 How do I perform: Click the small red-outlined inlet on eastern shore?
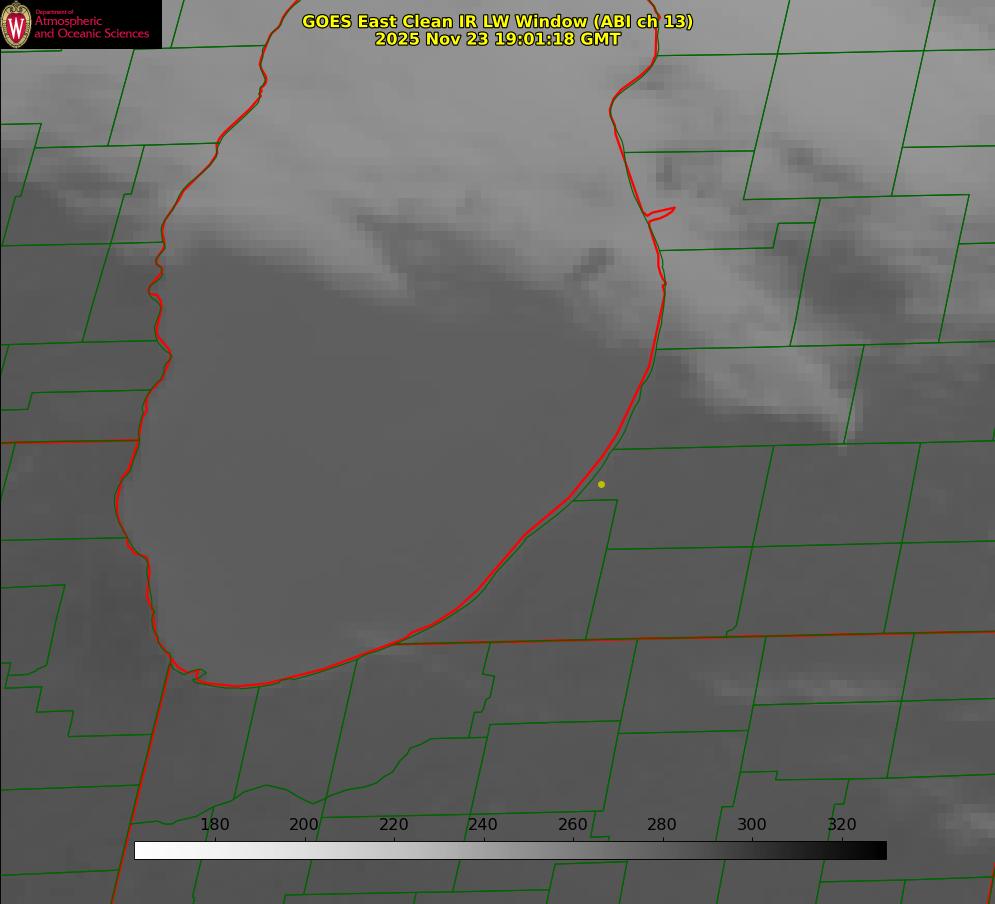tap(662, 213)
